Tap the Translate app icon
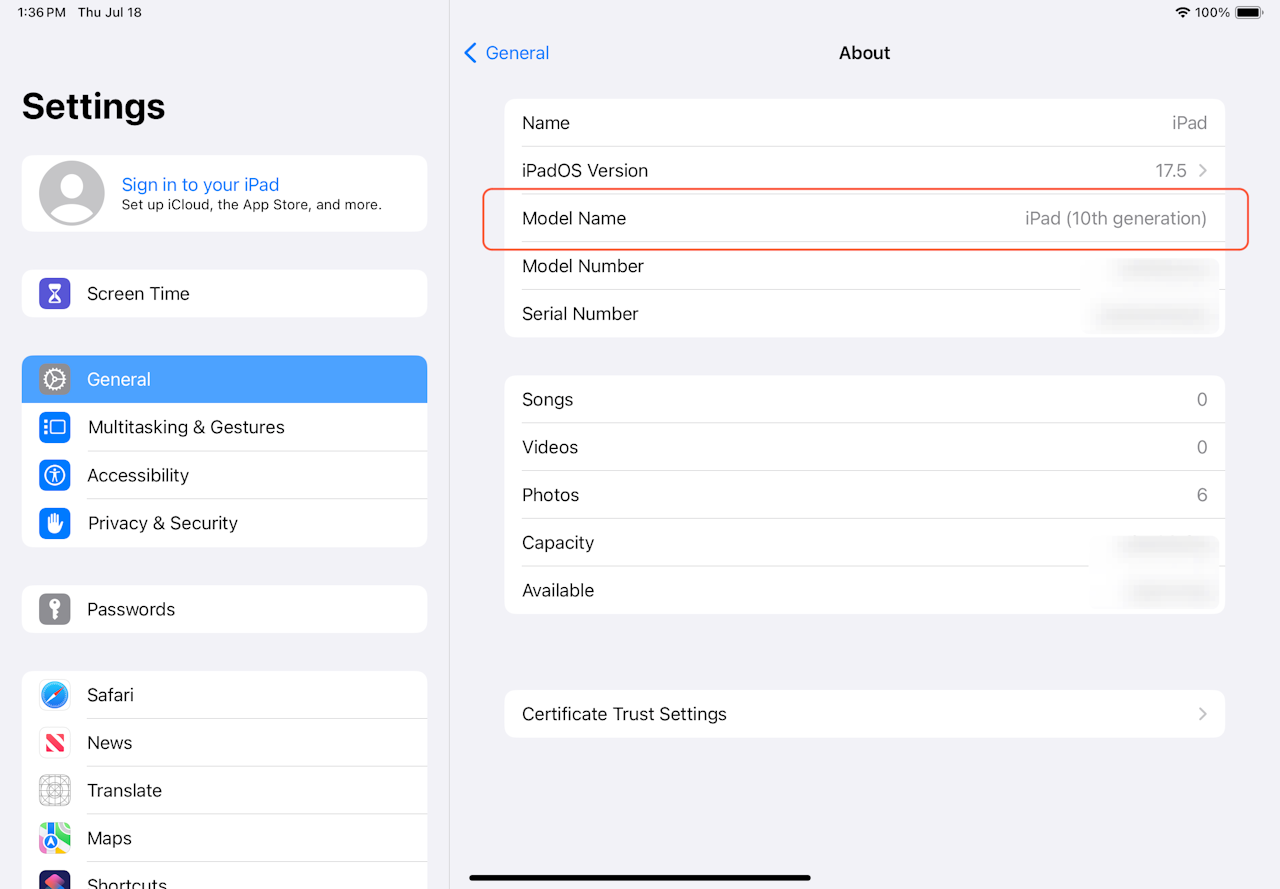Image resolution: width=1280 pixels, height=889 pixels. pyautogui.click(x=55, y=790)
